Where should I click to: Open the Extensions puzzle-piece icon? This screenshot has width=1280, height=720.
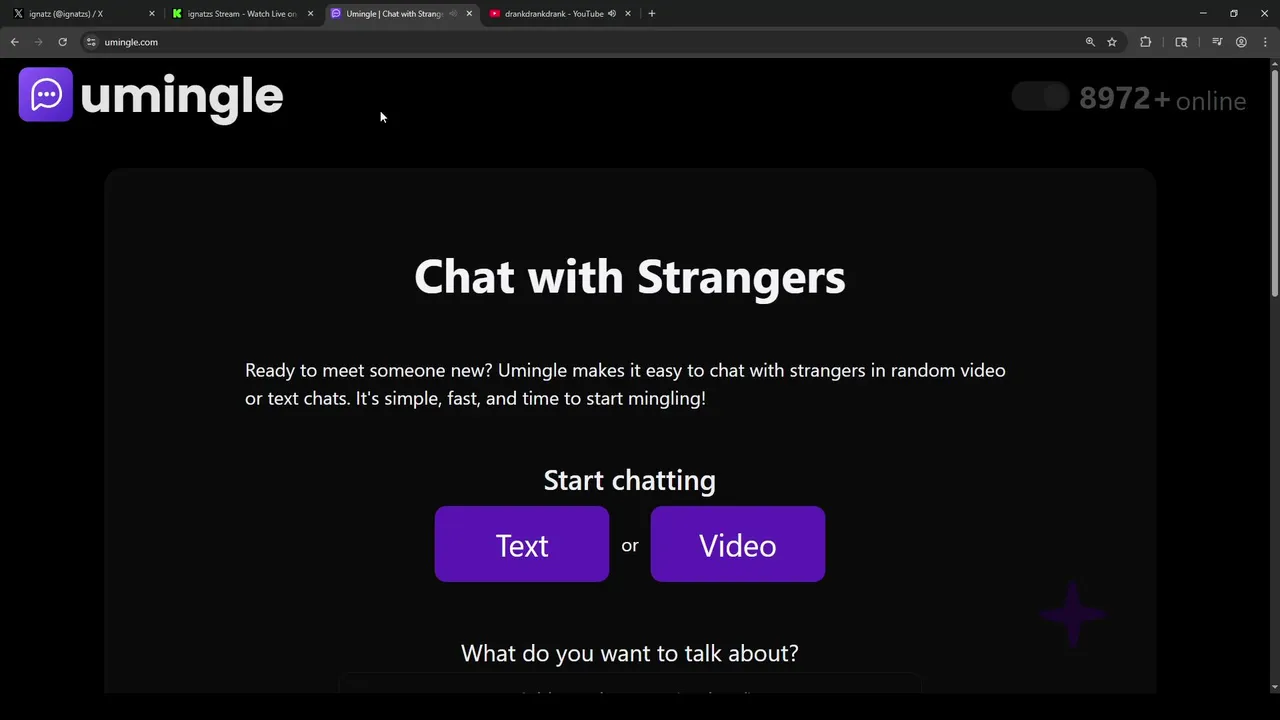click(1146, 42)
